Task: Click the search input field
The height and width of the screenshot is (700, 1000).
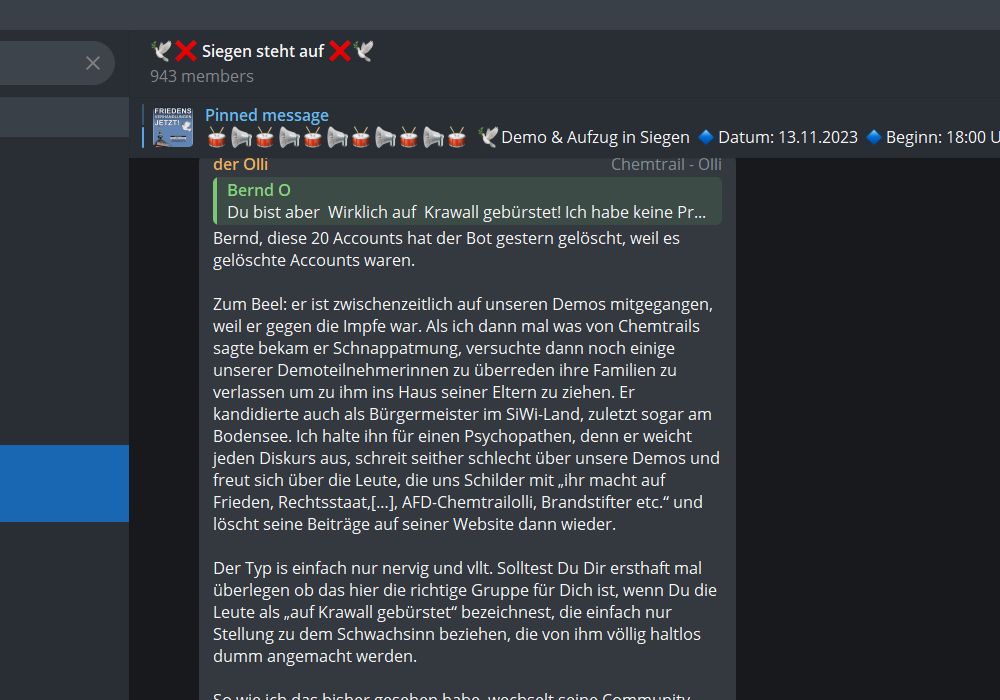Action: pos(38,63)
